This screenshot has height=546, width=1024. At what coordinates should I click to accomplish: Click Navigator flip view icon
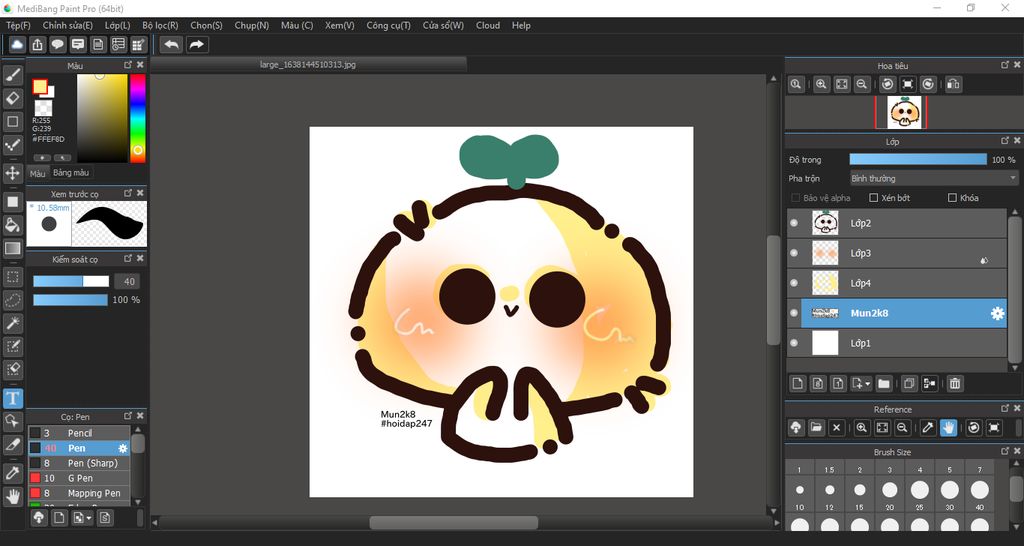tap(953, 84)
